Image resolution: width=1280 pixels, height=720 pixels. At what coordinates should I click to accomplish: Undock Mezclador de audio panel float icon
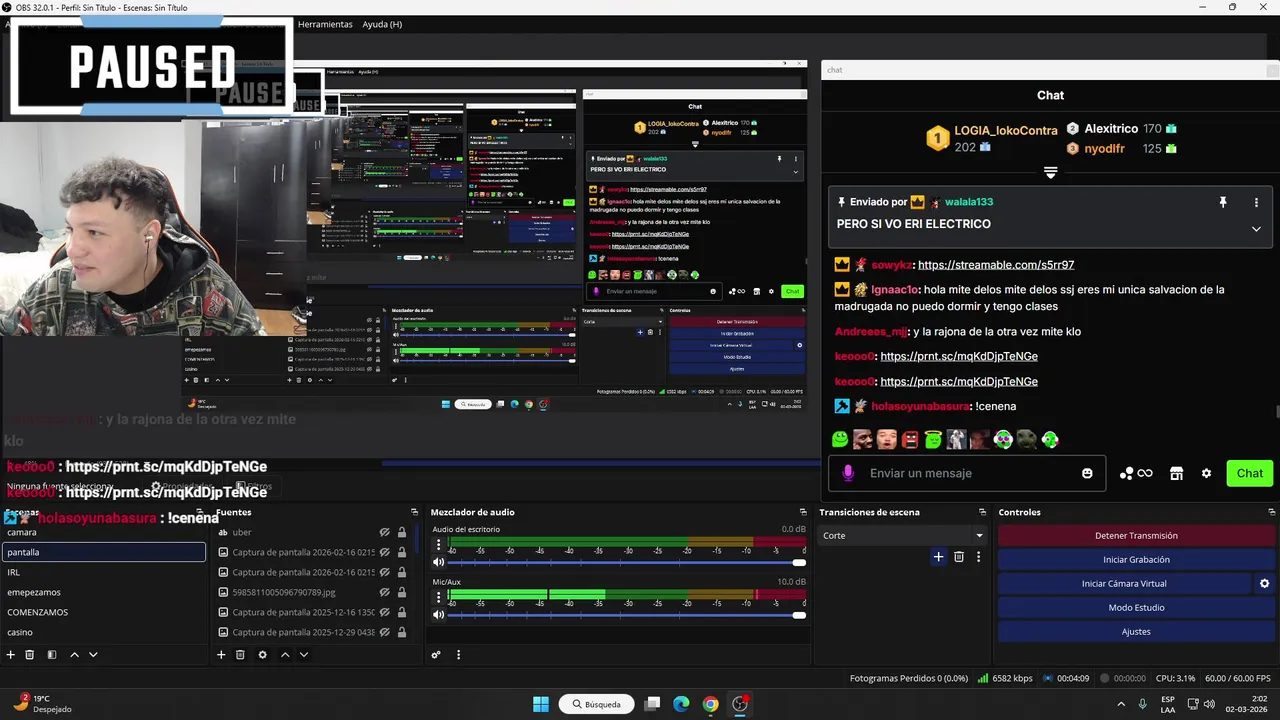803,512
